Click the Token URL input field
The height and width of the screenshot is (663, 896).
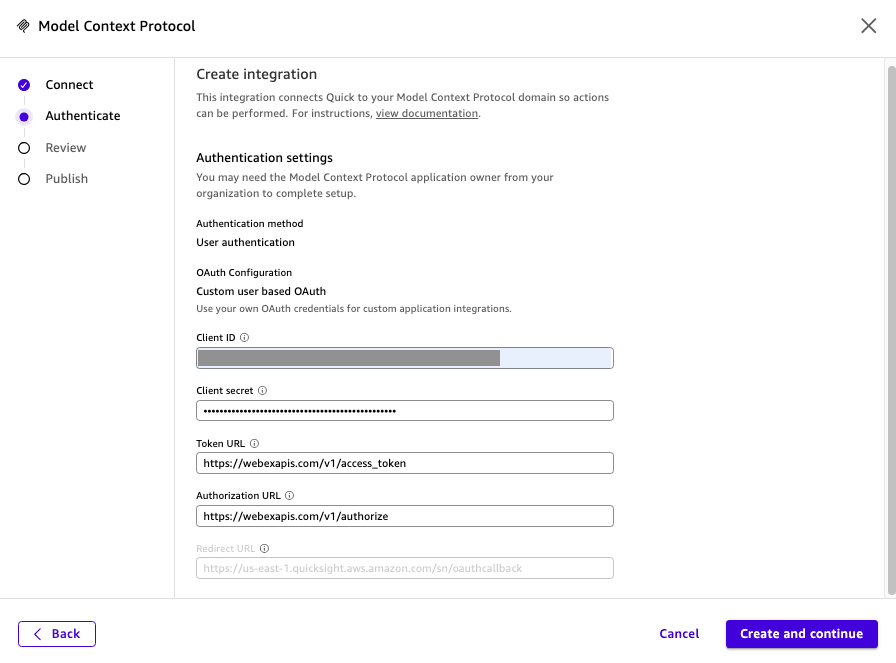(x=405, y=463)
